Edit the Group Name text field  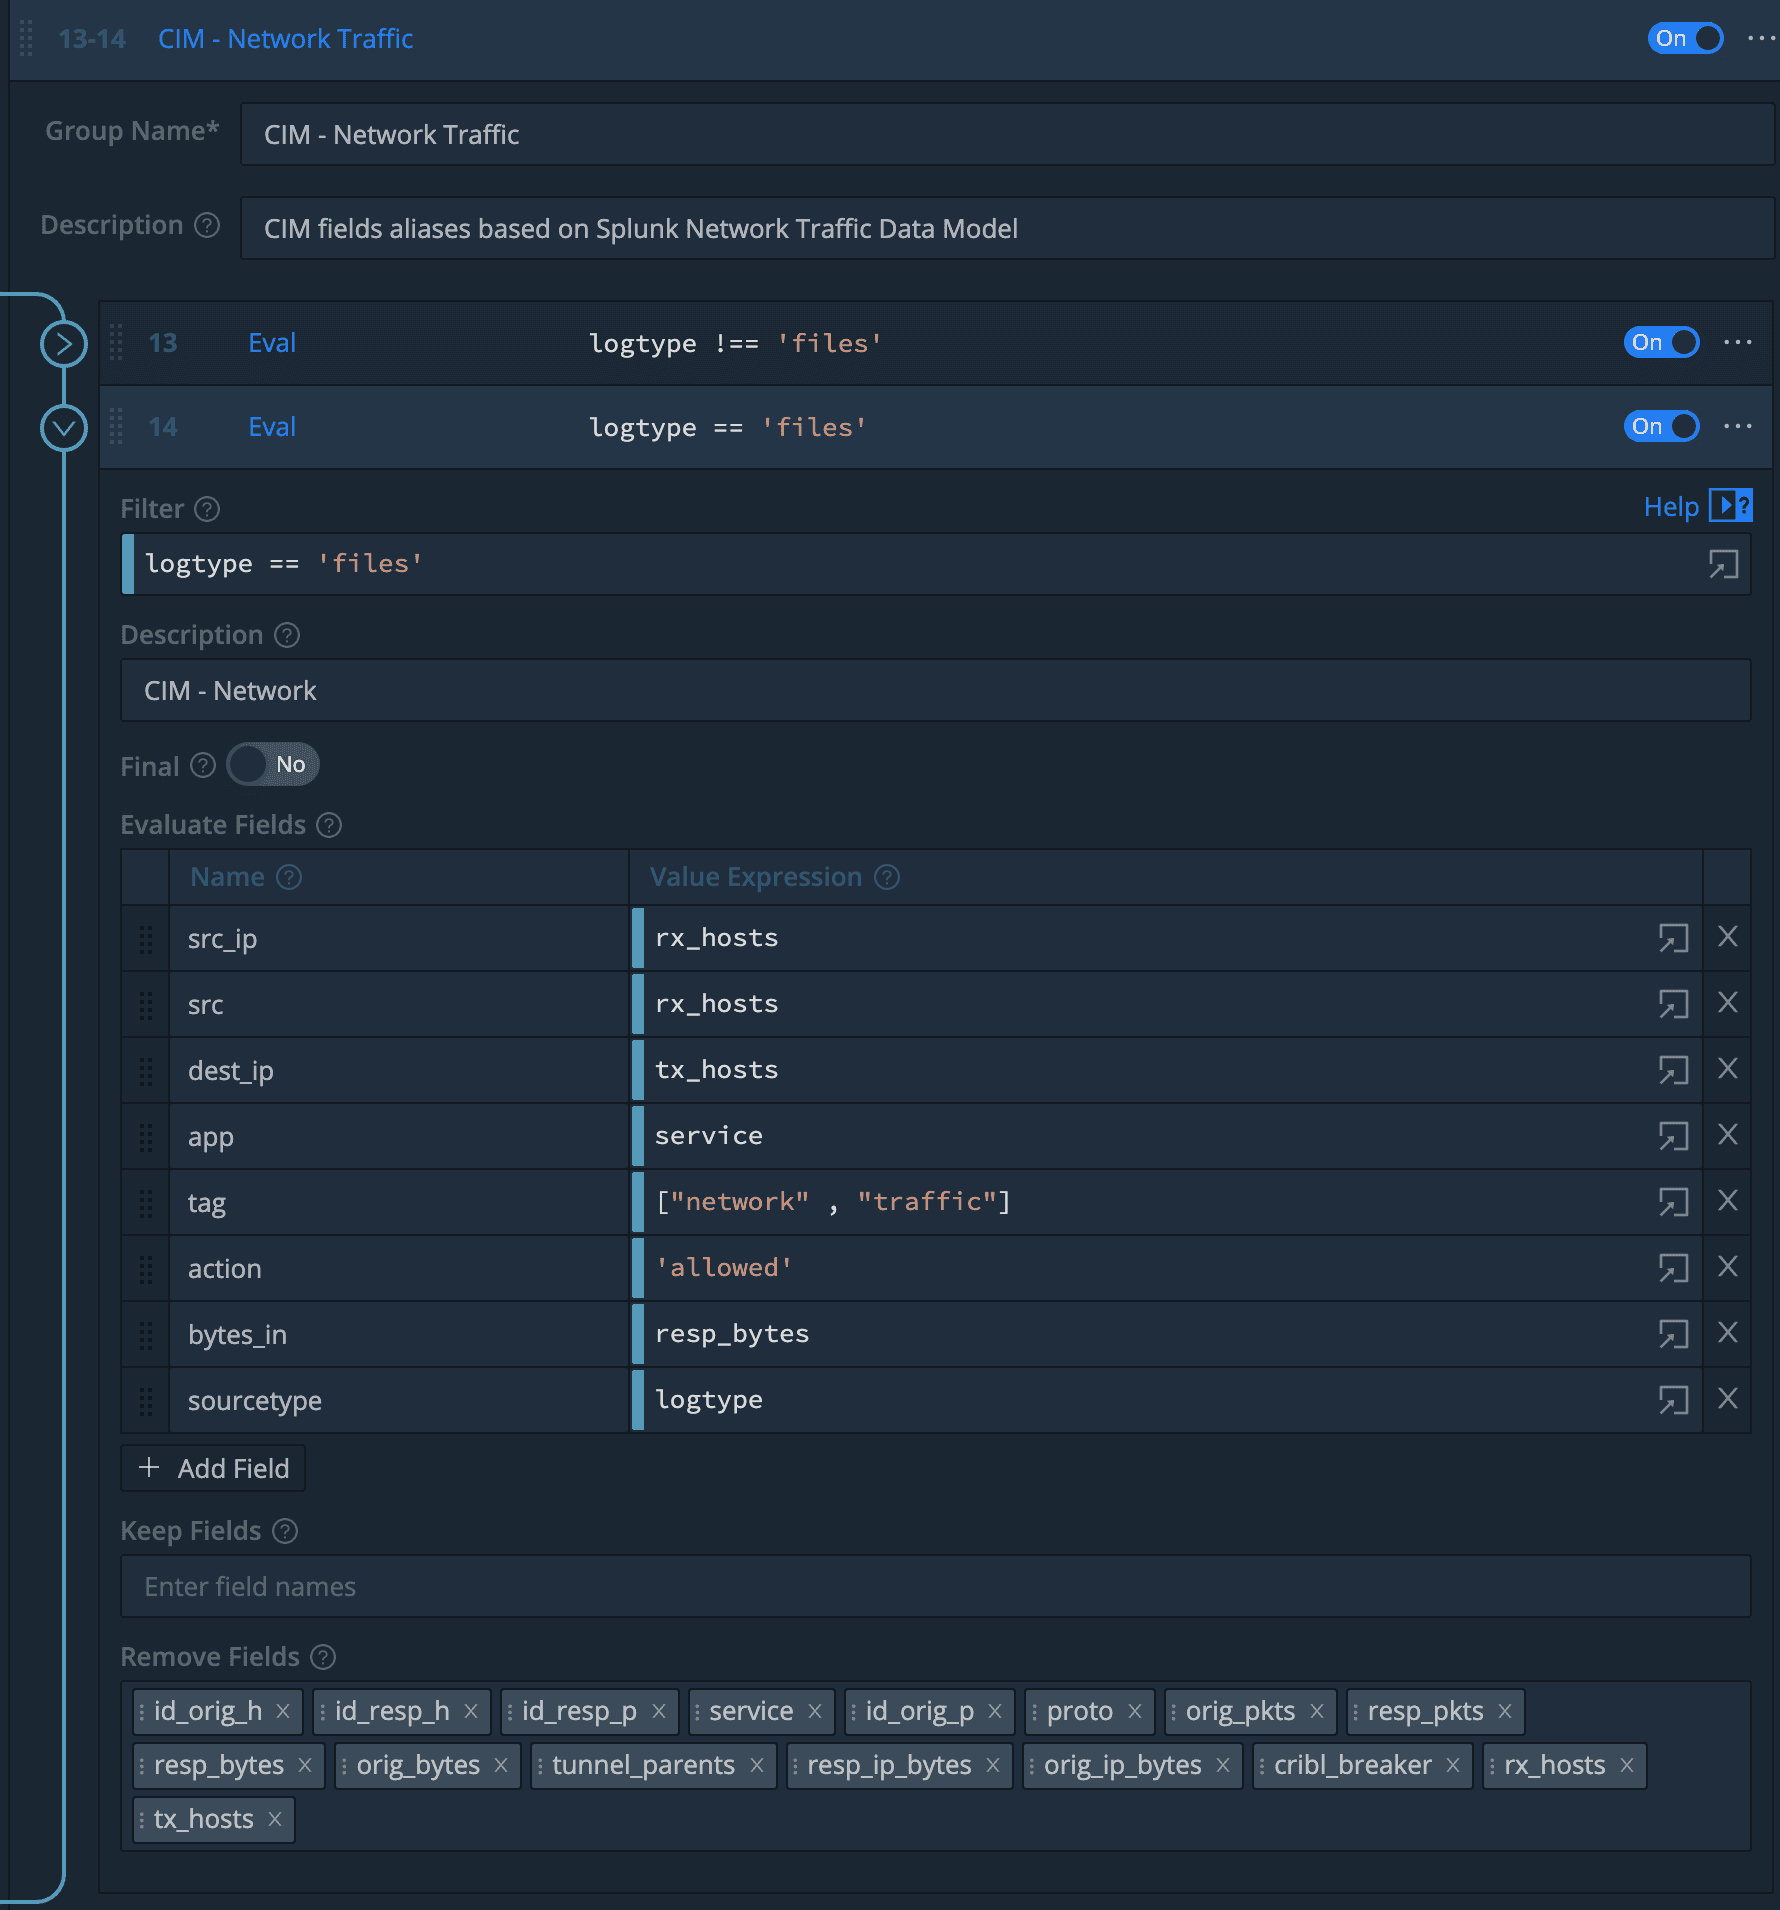1007,135
